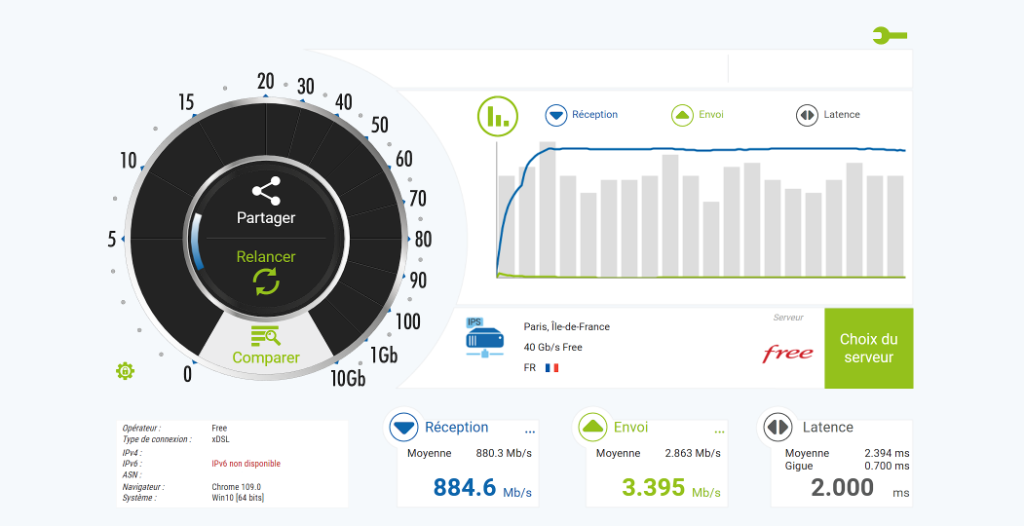Screen dimensions: 1024x526
Task: Select the Réception result panel header
Action: tap(456, 427)
